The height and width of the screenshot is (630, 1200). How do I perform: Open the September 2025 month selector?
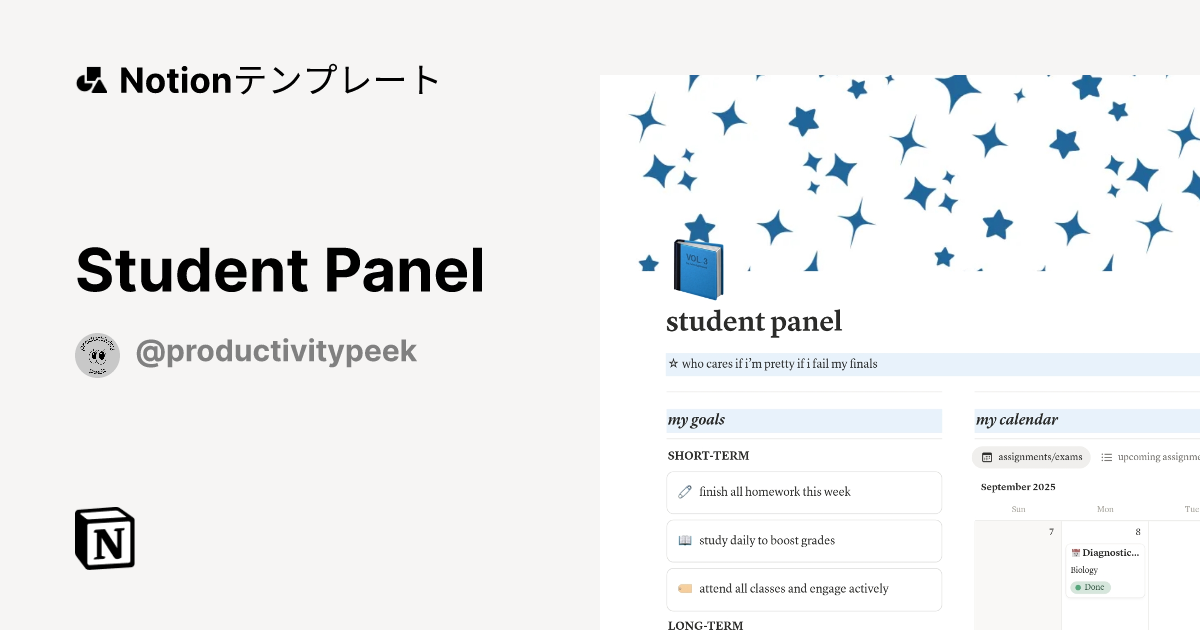[1018, 487]
